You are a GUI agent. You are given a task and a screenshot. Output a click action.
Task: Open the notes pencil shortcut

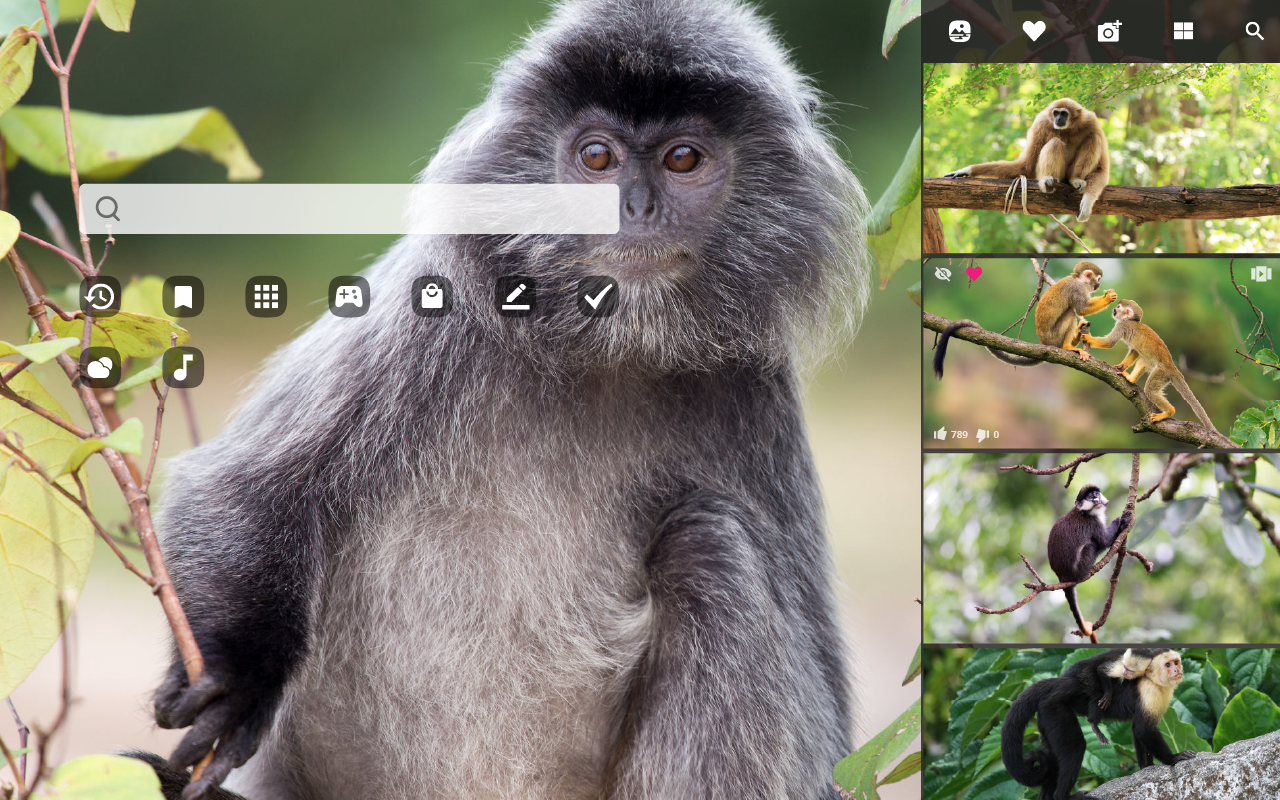click(515, 296)
